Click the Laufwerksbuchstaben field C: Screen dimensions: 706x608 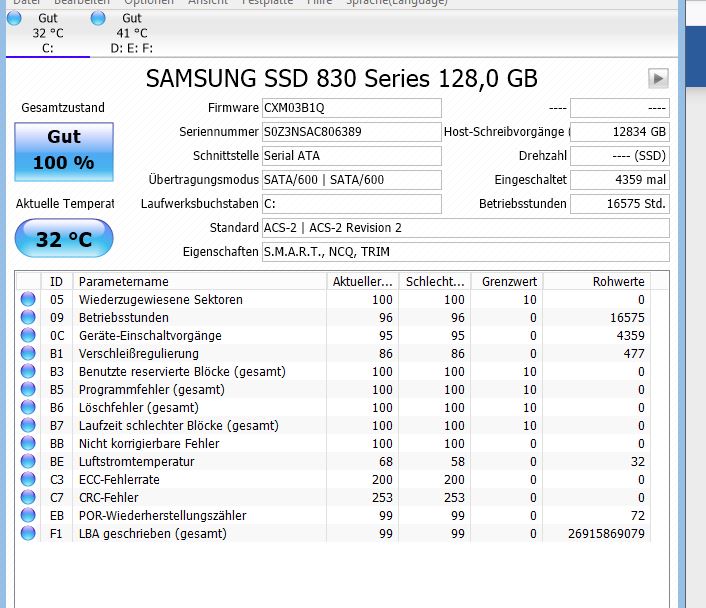point(352,204)
